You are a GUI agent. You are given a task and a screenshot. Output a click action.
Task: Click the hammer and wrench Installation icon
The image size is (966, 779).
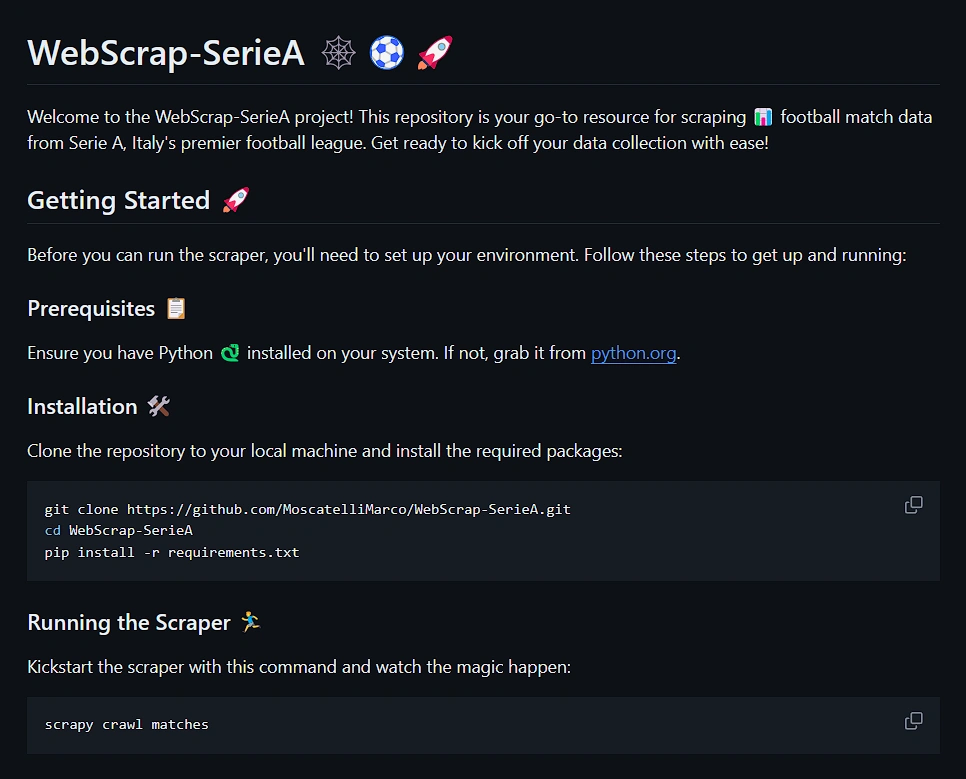159,406
